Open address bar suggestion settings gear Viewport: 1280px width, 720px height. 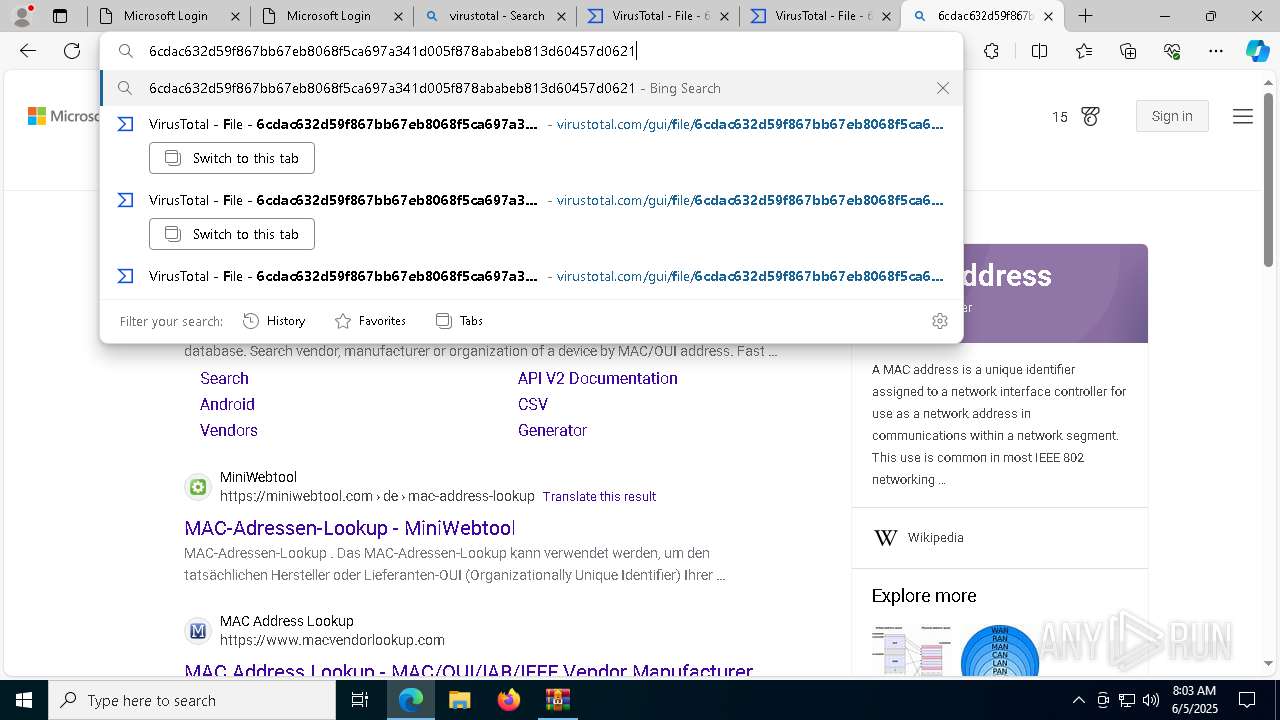tap(939, 321)
